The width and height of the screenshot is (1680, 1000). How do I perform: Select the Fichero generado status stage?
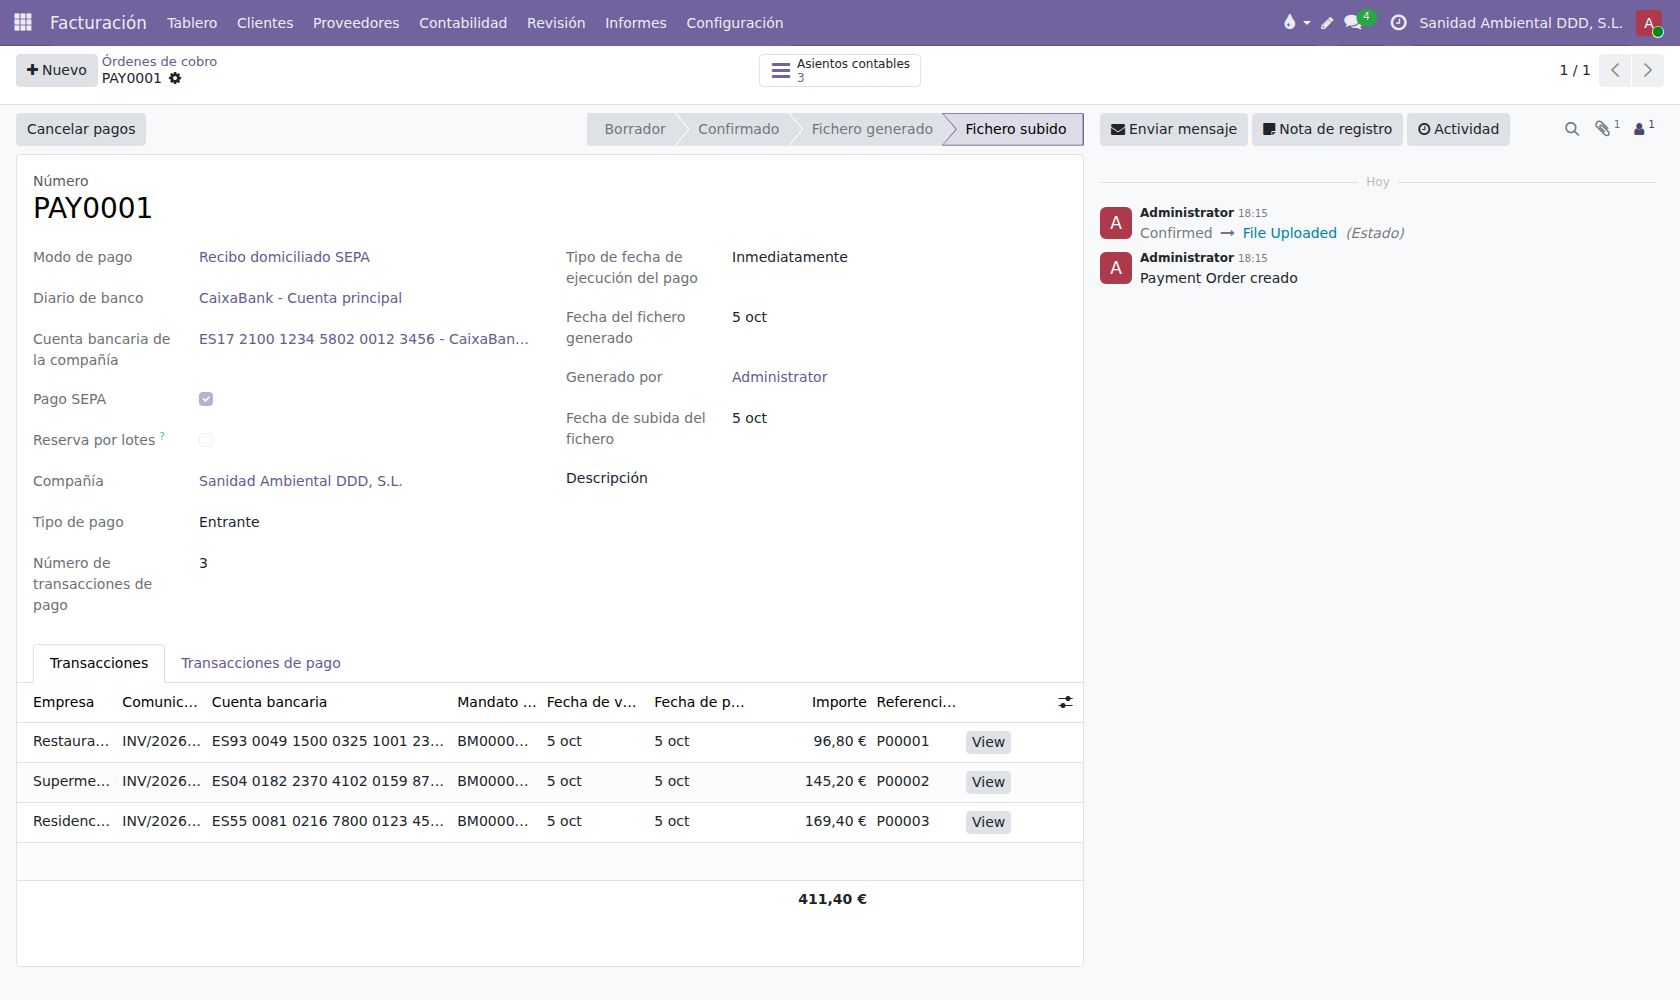[872, 129]
